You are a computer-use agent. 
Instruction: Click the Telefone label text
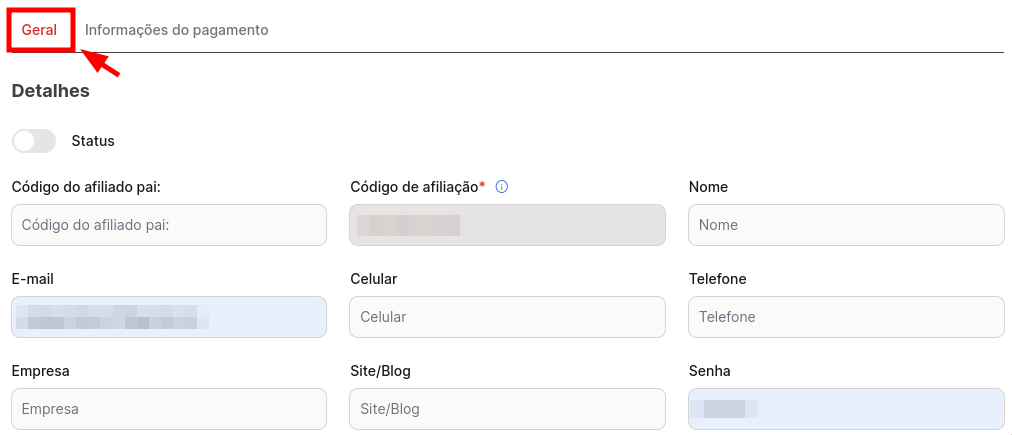click(718, 279)
